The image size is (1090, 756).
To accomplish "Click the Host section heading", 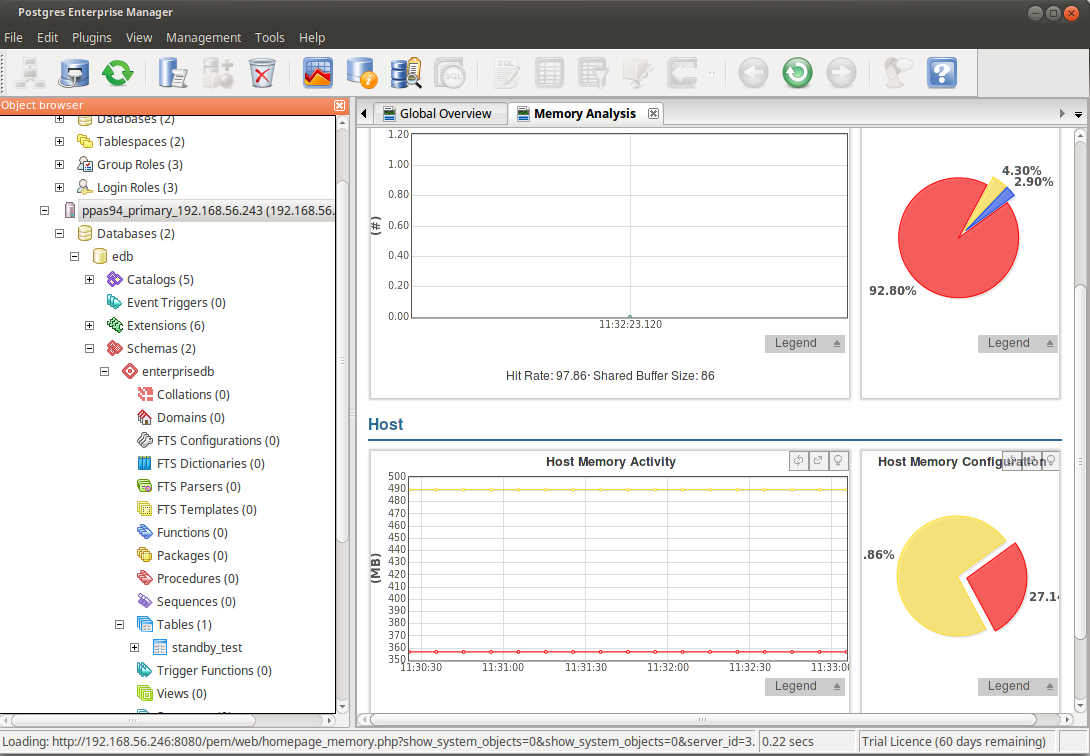I will point(386,425).
